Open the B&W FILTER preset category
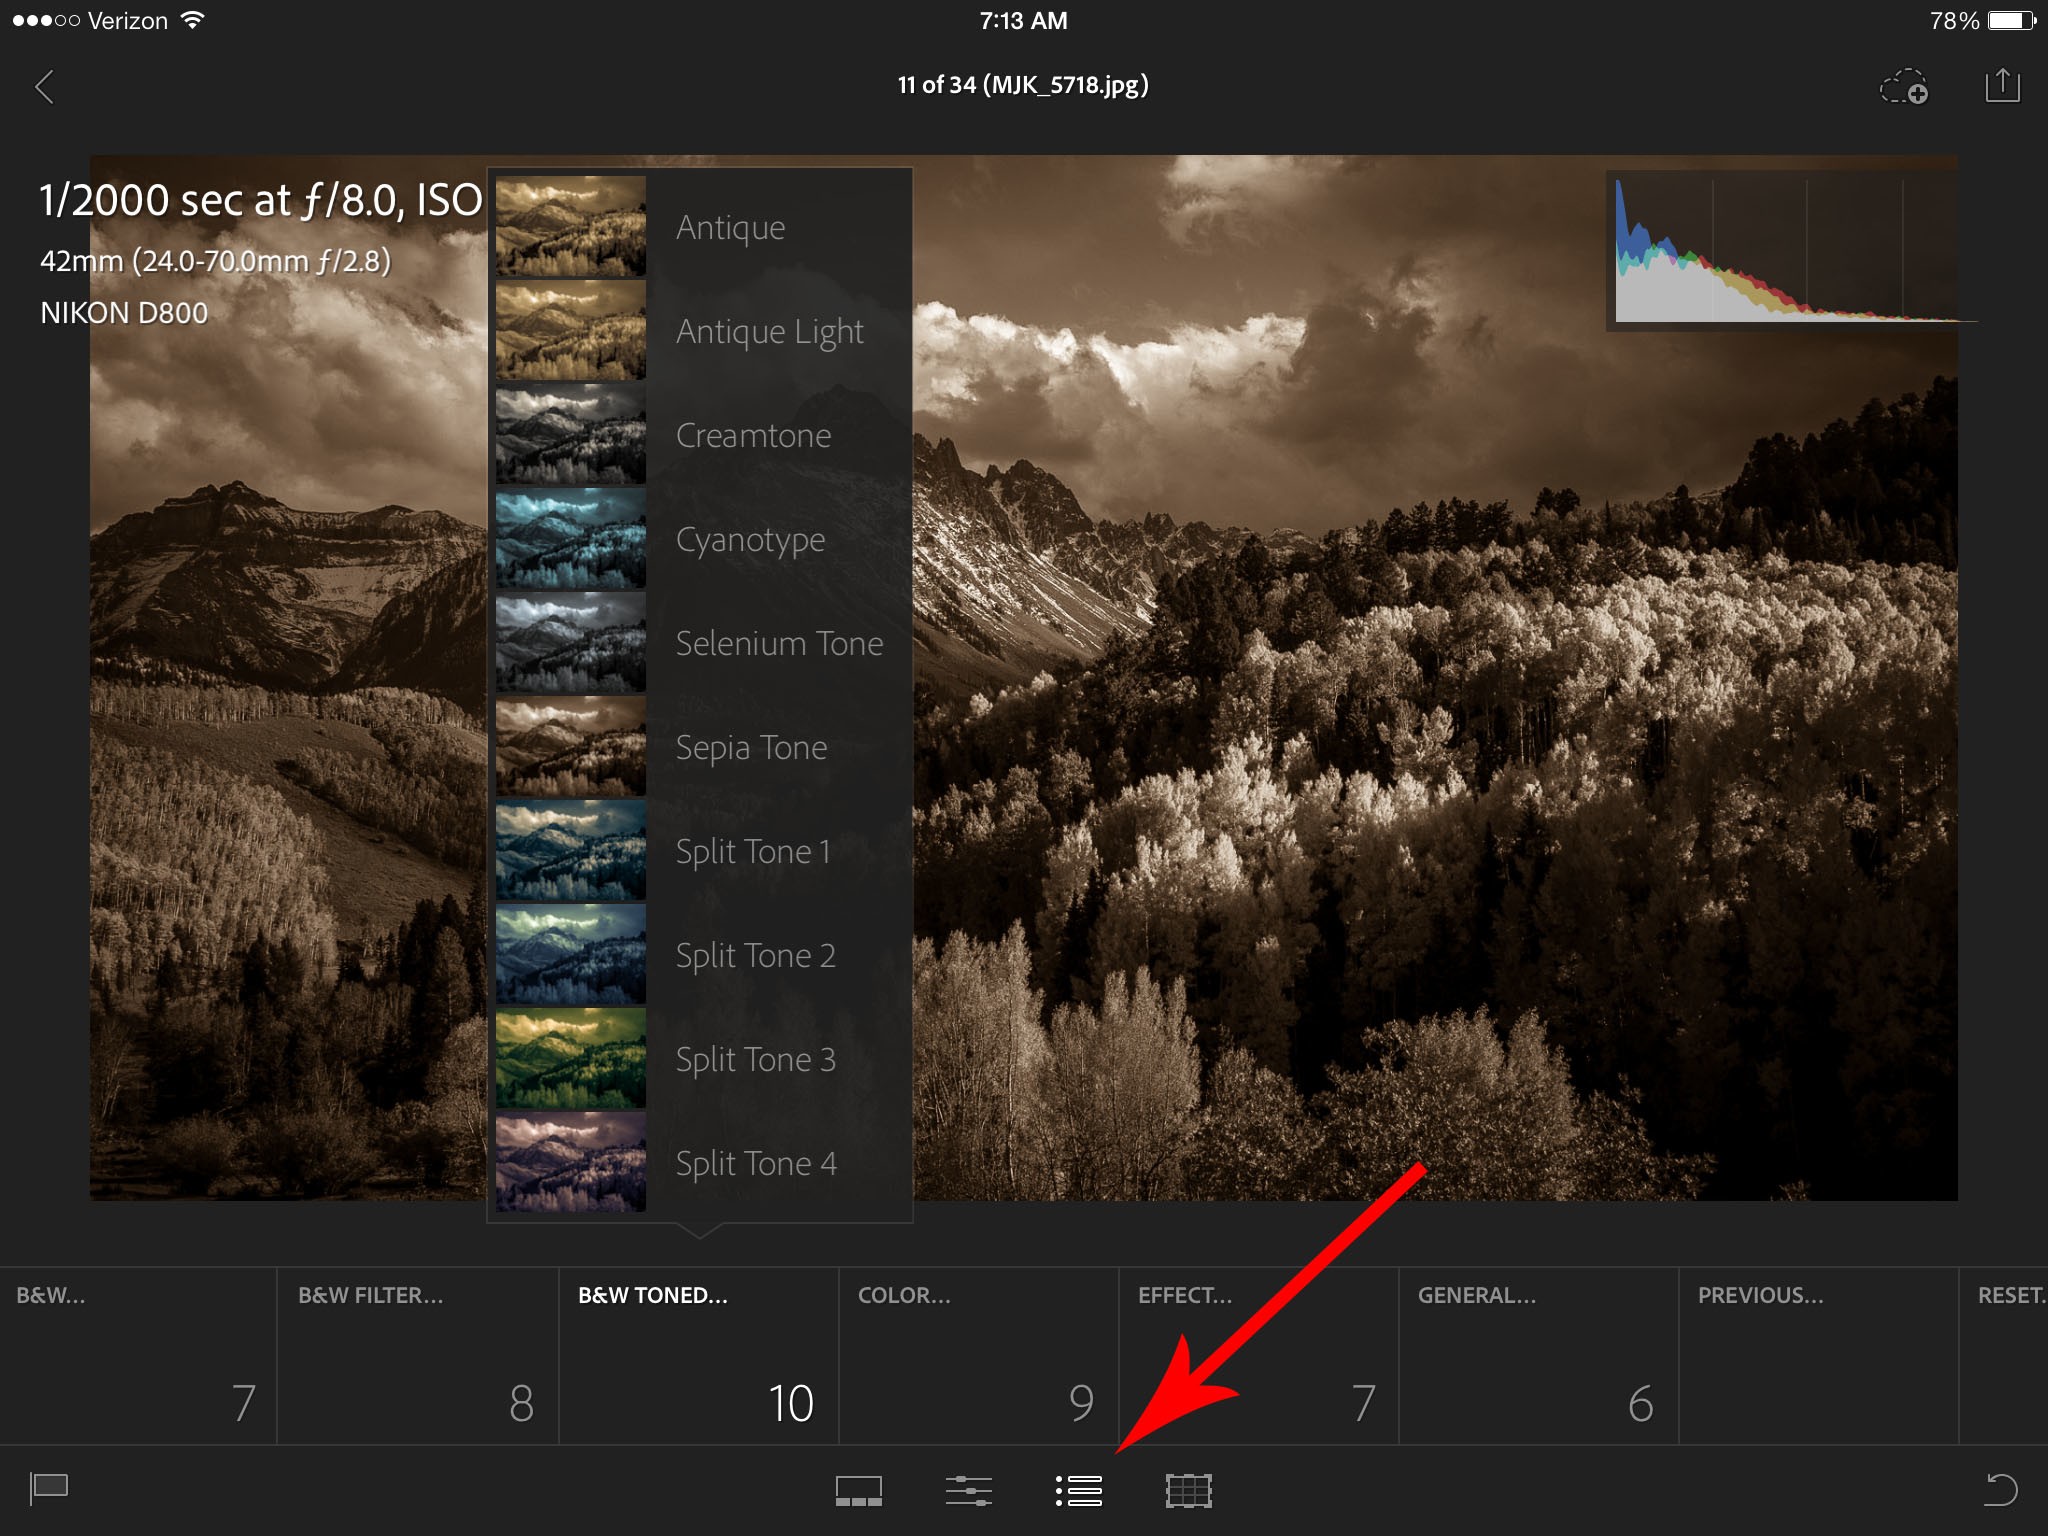This screenshot has width=2048, height=1536. click(417, 1356)
